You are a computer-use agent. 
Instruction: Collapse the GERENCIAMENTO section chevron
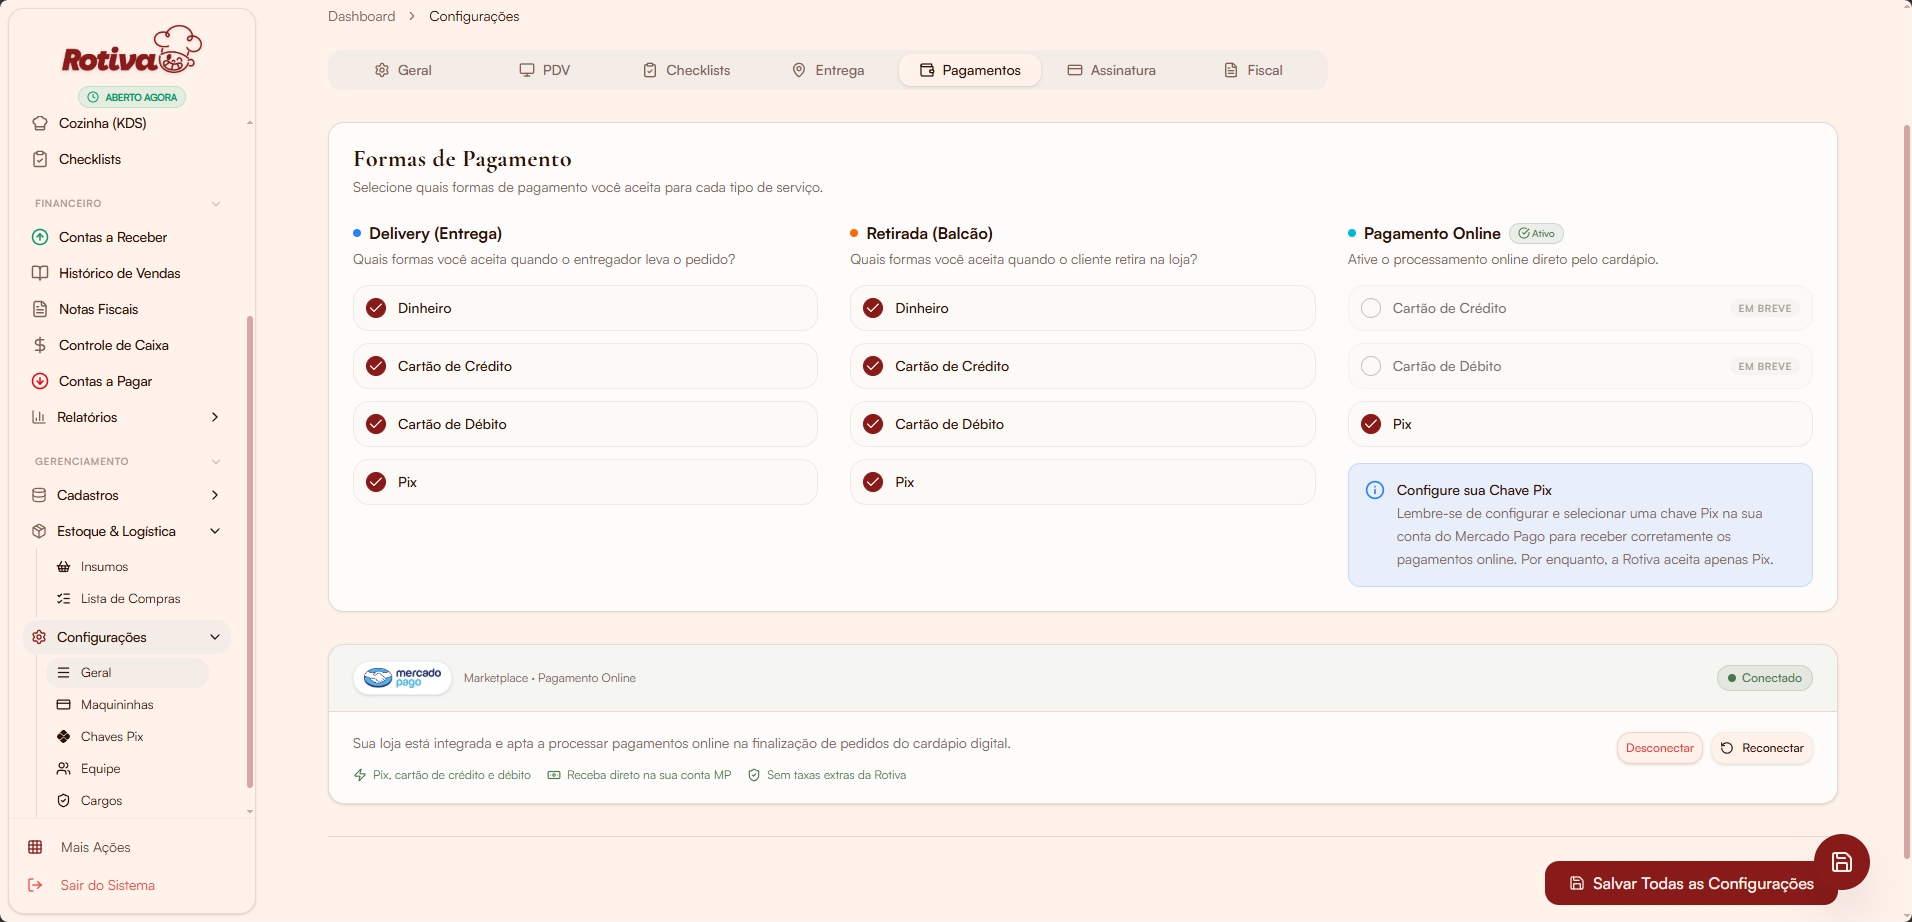[215, 462]
